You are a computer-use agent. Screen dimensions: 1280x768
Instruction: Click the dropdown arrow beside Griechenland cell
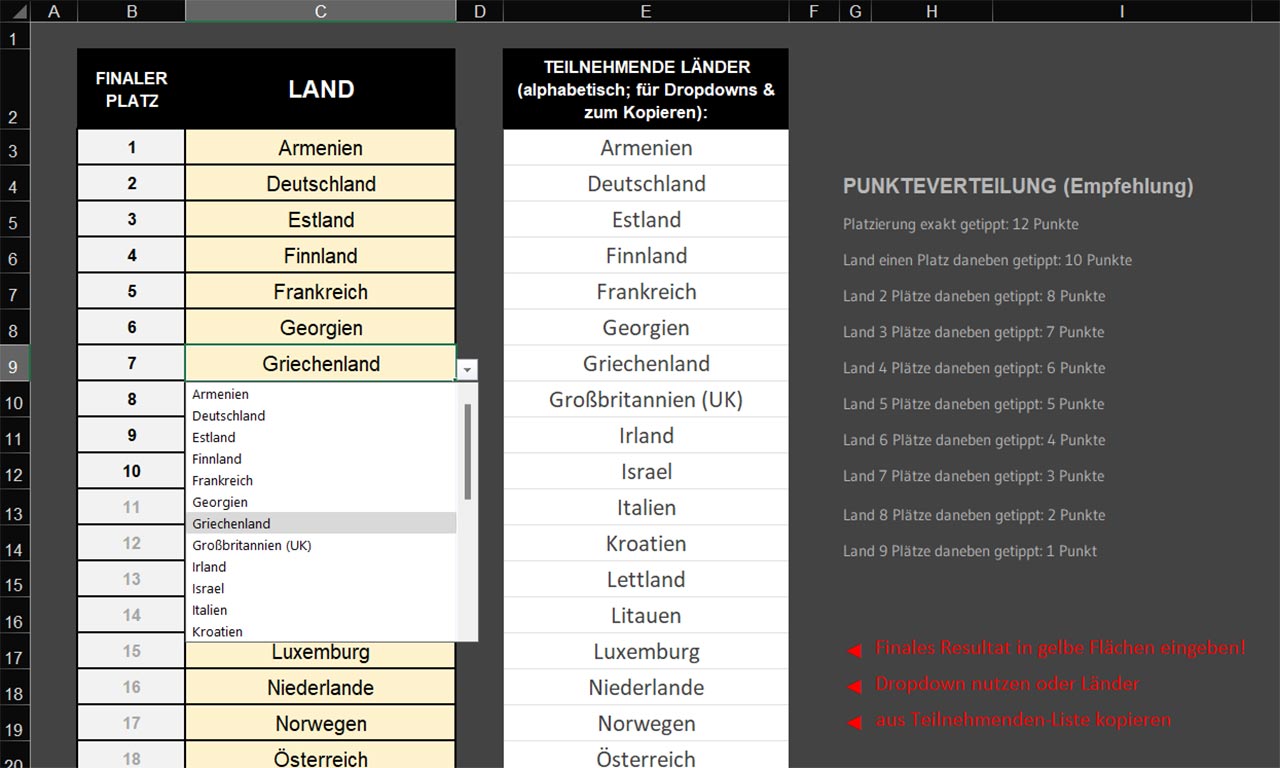click(467, 369)
